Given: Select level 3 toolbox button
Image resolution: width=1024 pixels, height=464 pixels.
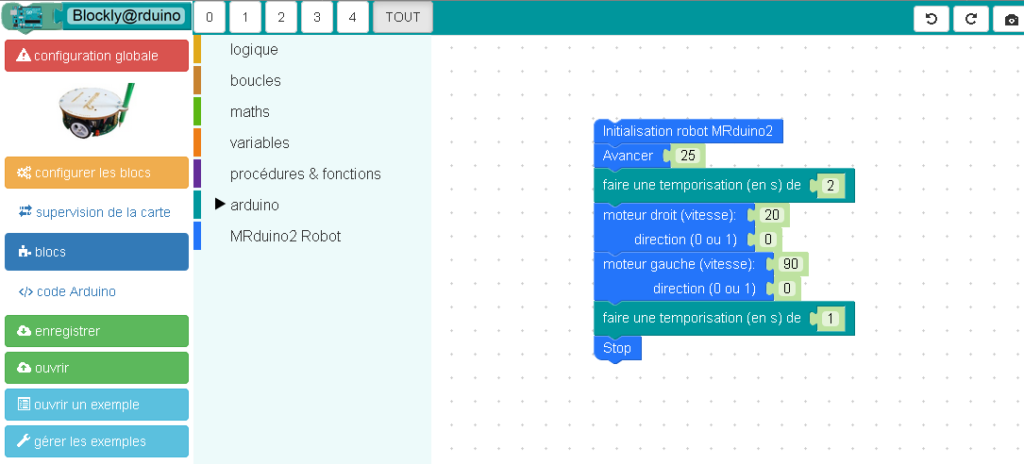Looking at the screenshot, I should (316, 17).
